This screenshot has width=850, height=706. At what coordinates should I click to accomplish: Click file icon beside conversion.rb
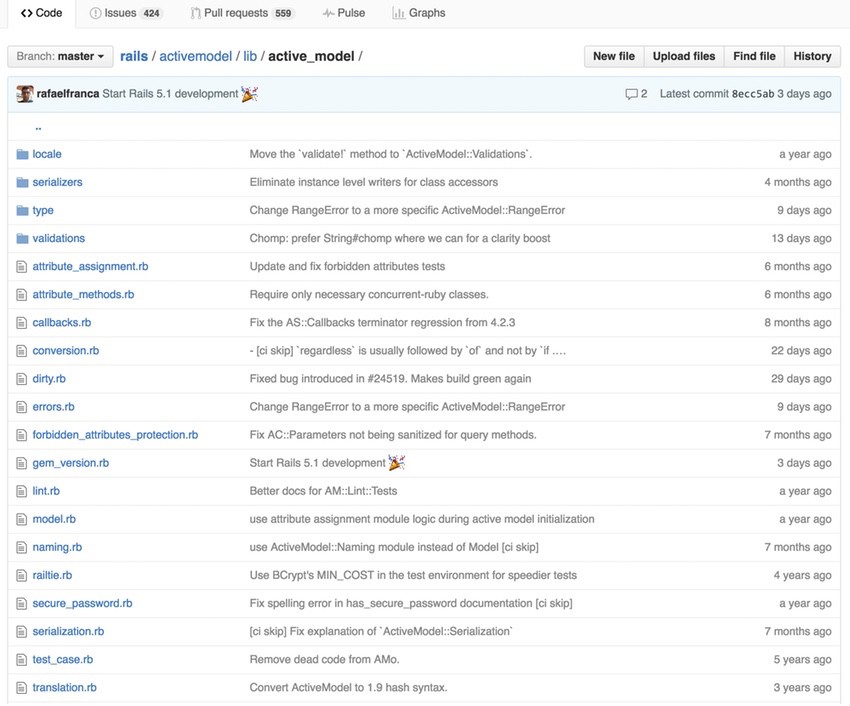tap(22, 351)
